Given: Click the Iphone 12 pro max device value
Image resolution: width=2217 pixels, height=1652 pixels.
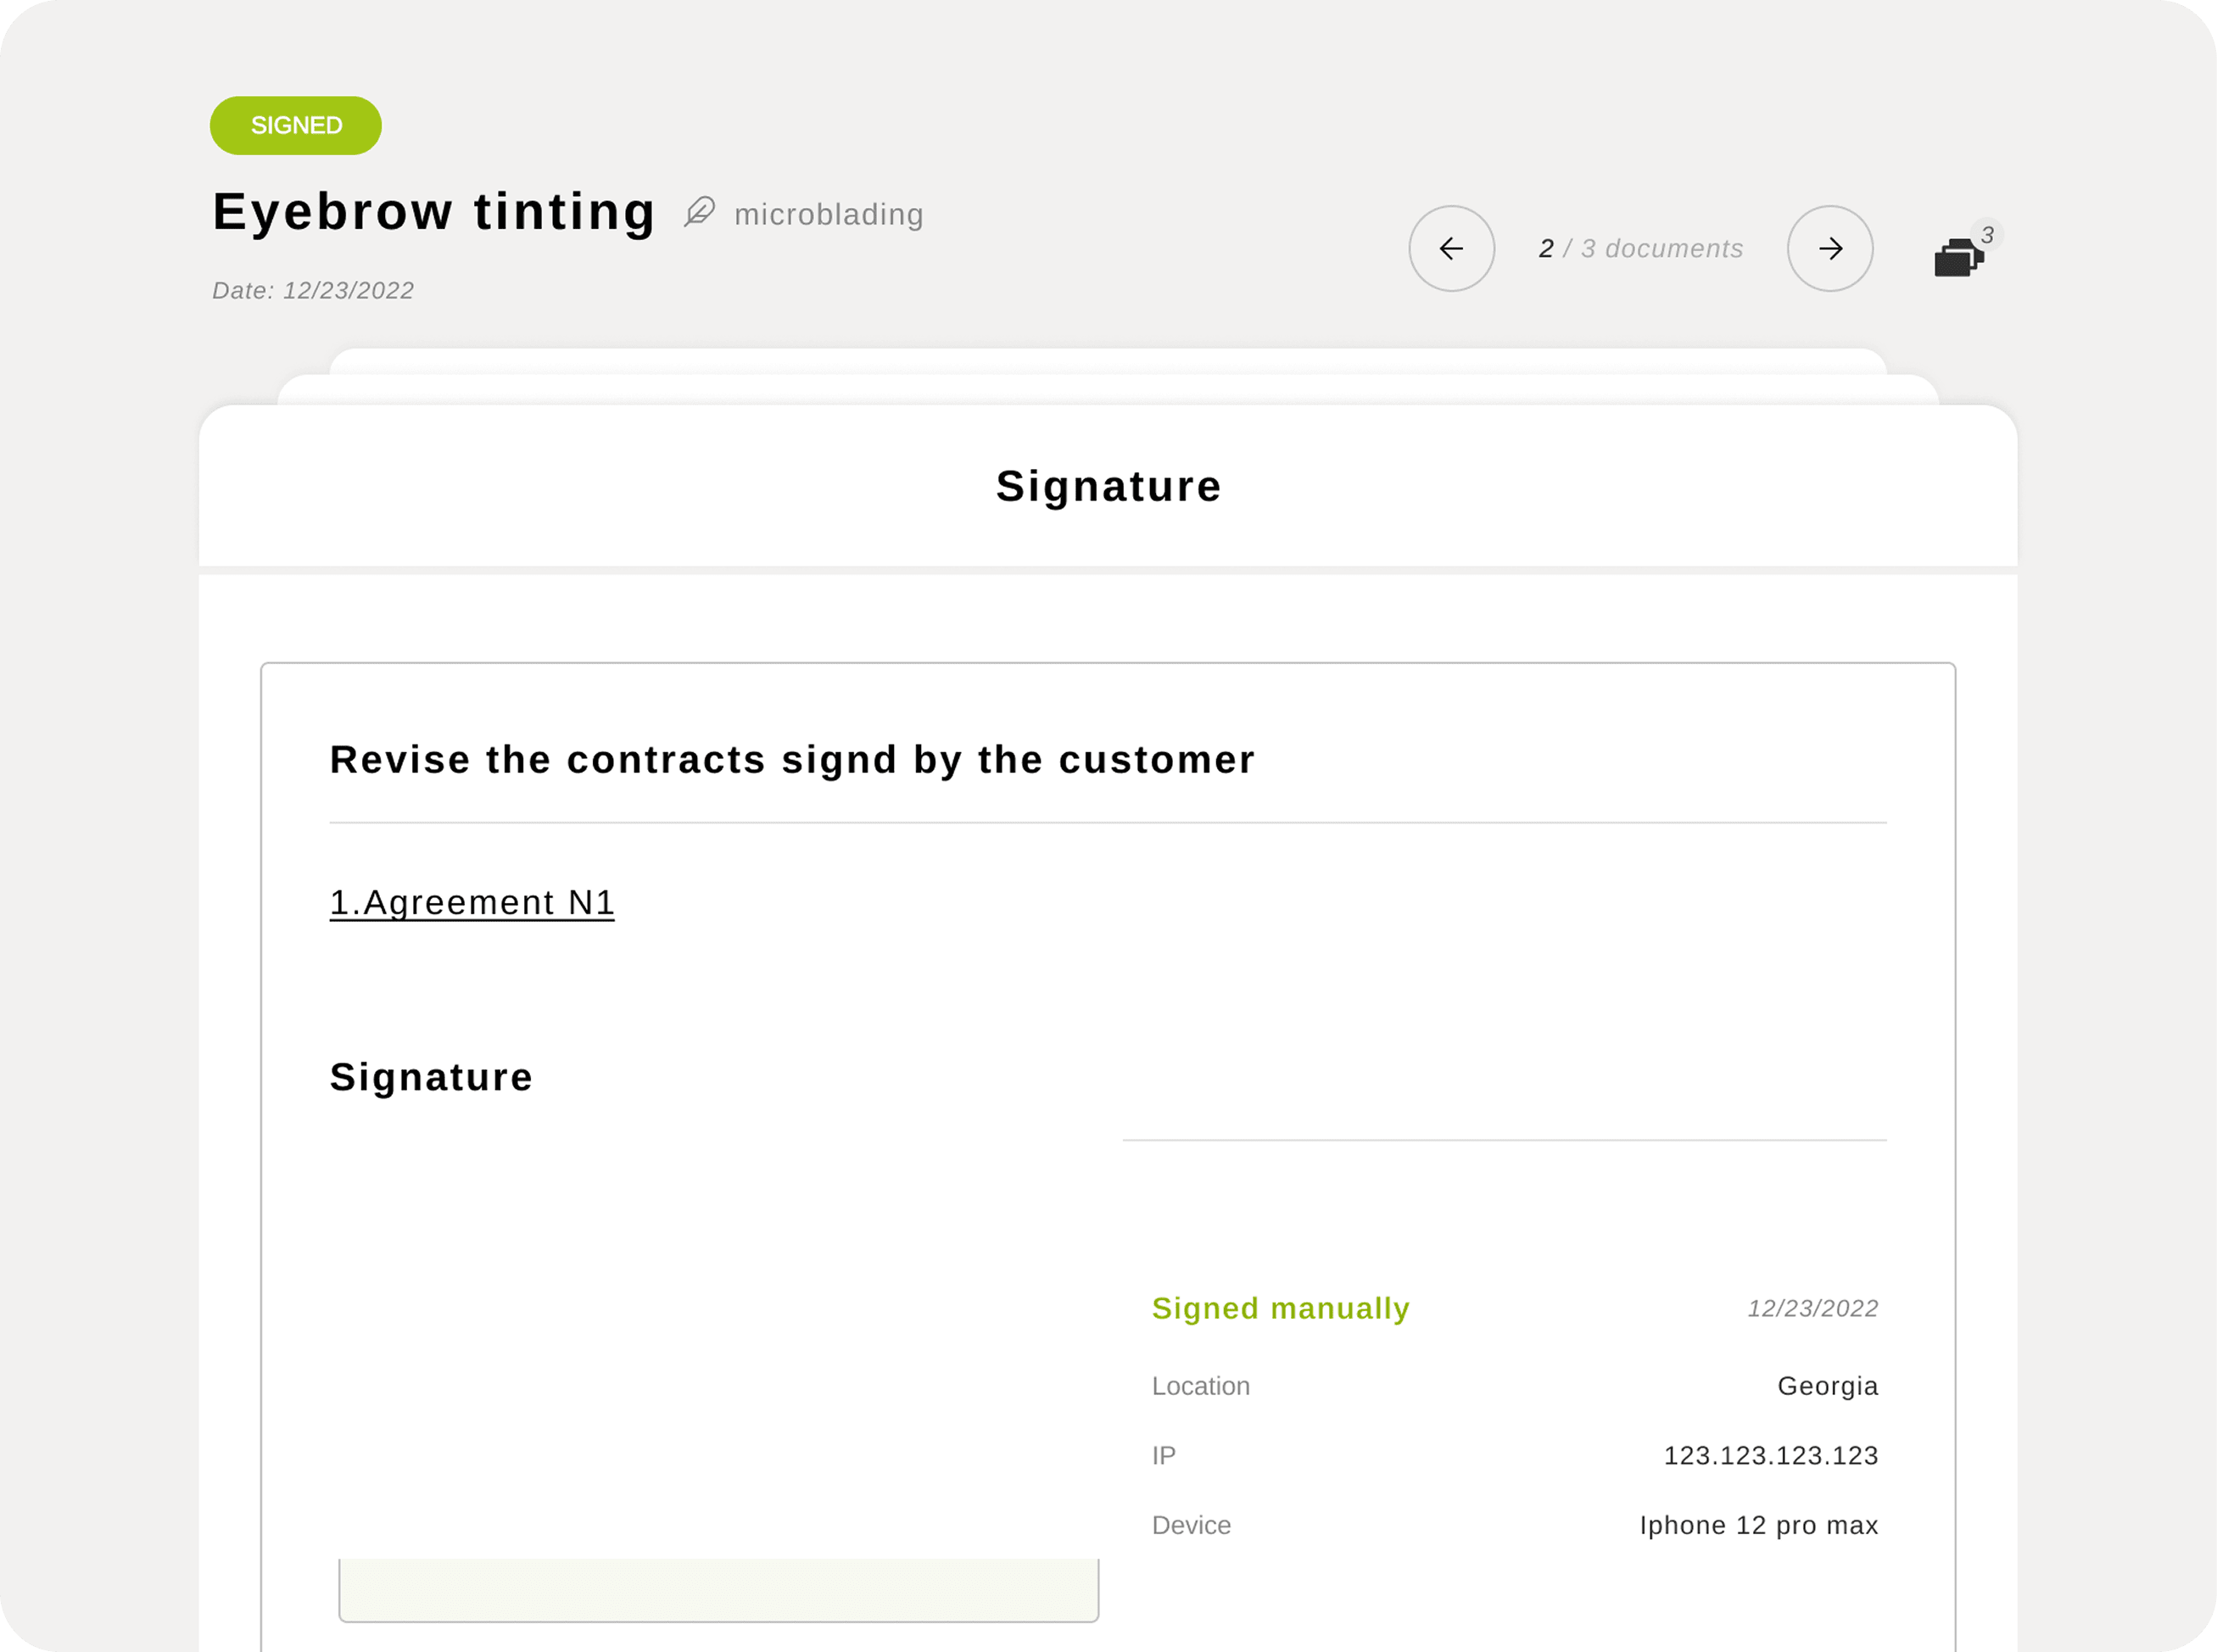Looking at the screenshot, I should (x=1758, y=1525).
